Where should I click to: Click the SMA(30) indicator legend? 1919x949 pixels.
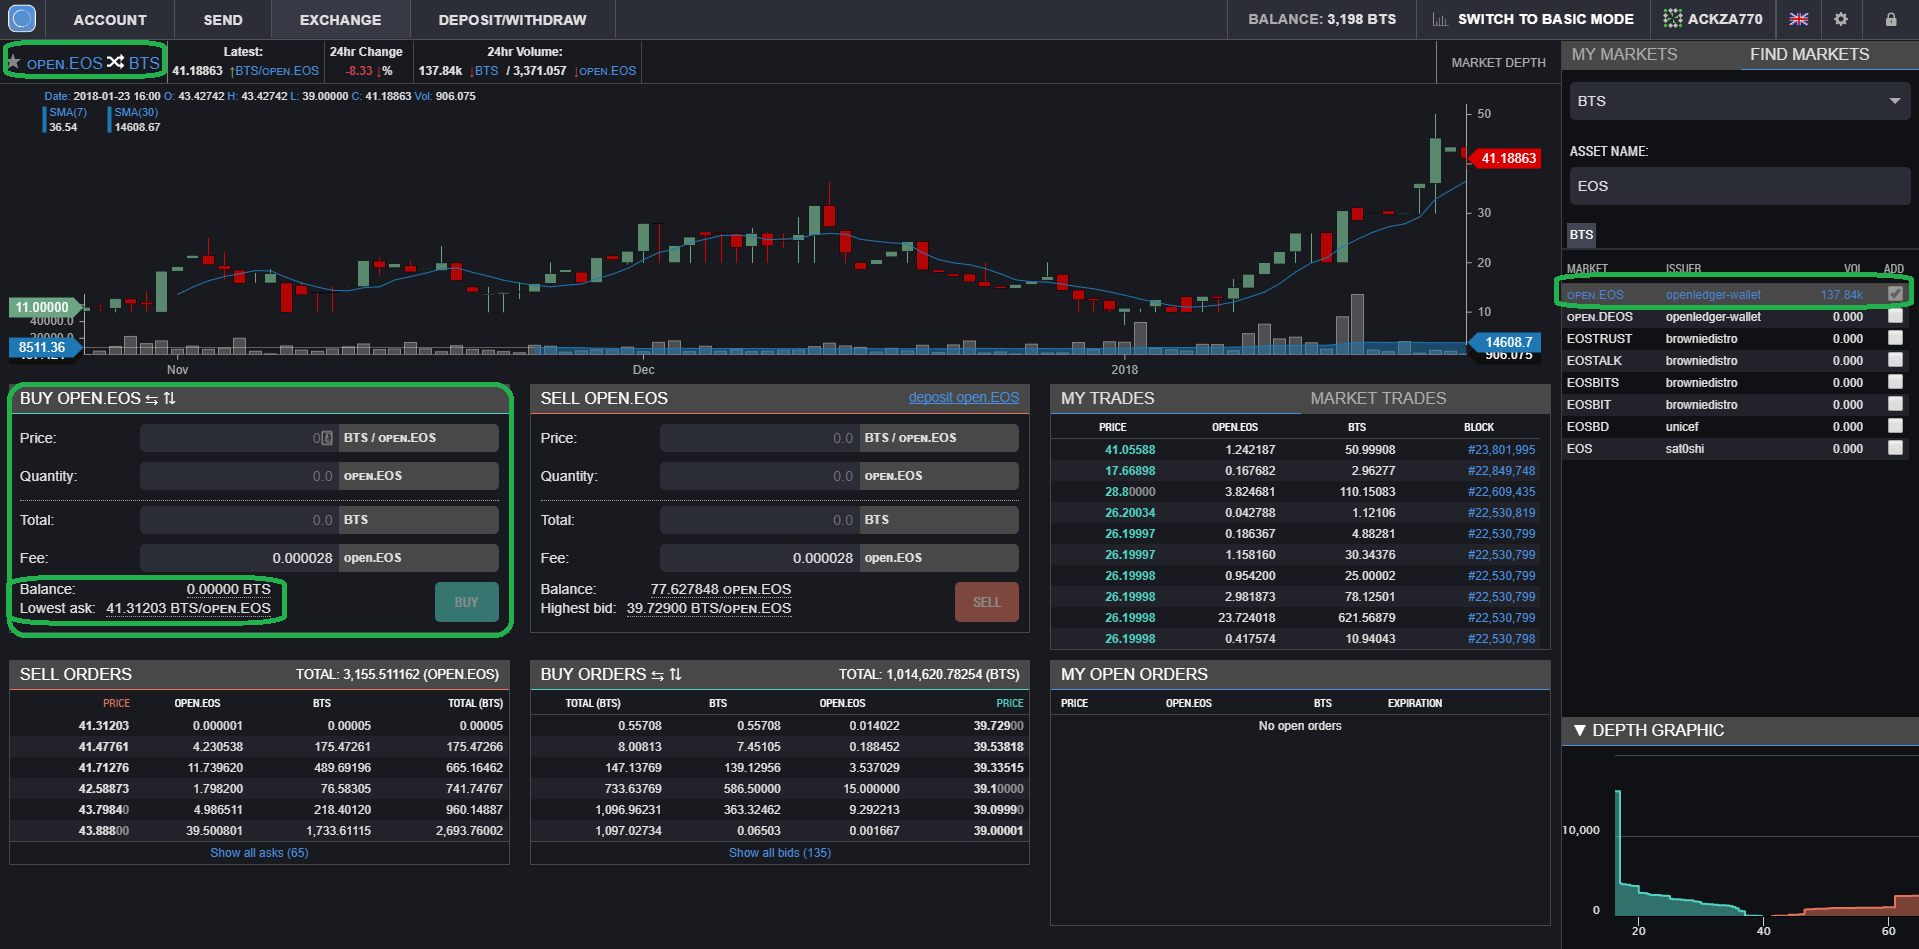[x=136, y=112]
